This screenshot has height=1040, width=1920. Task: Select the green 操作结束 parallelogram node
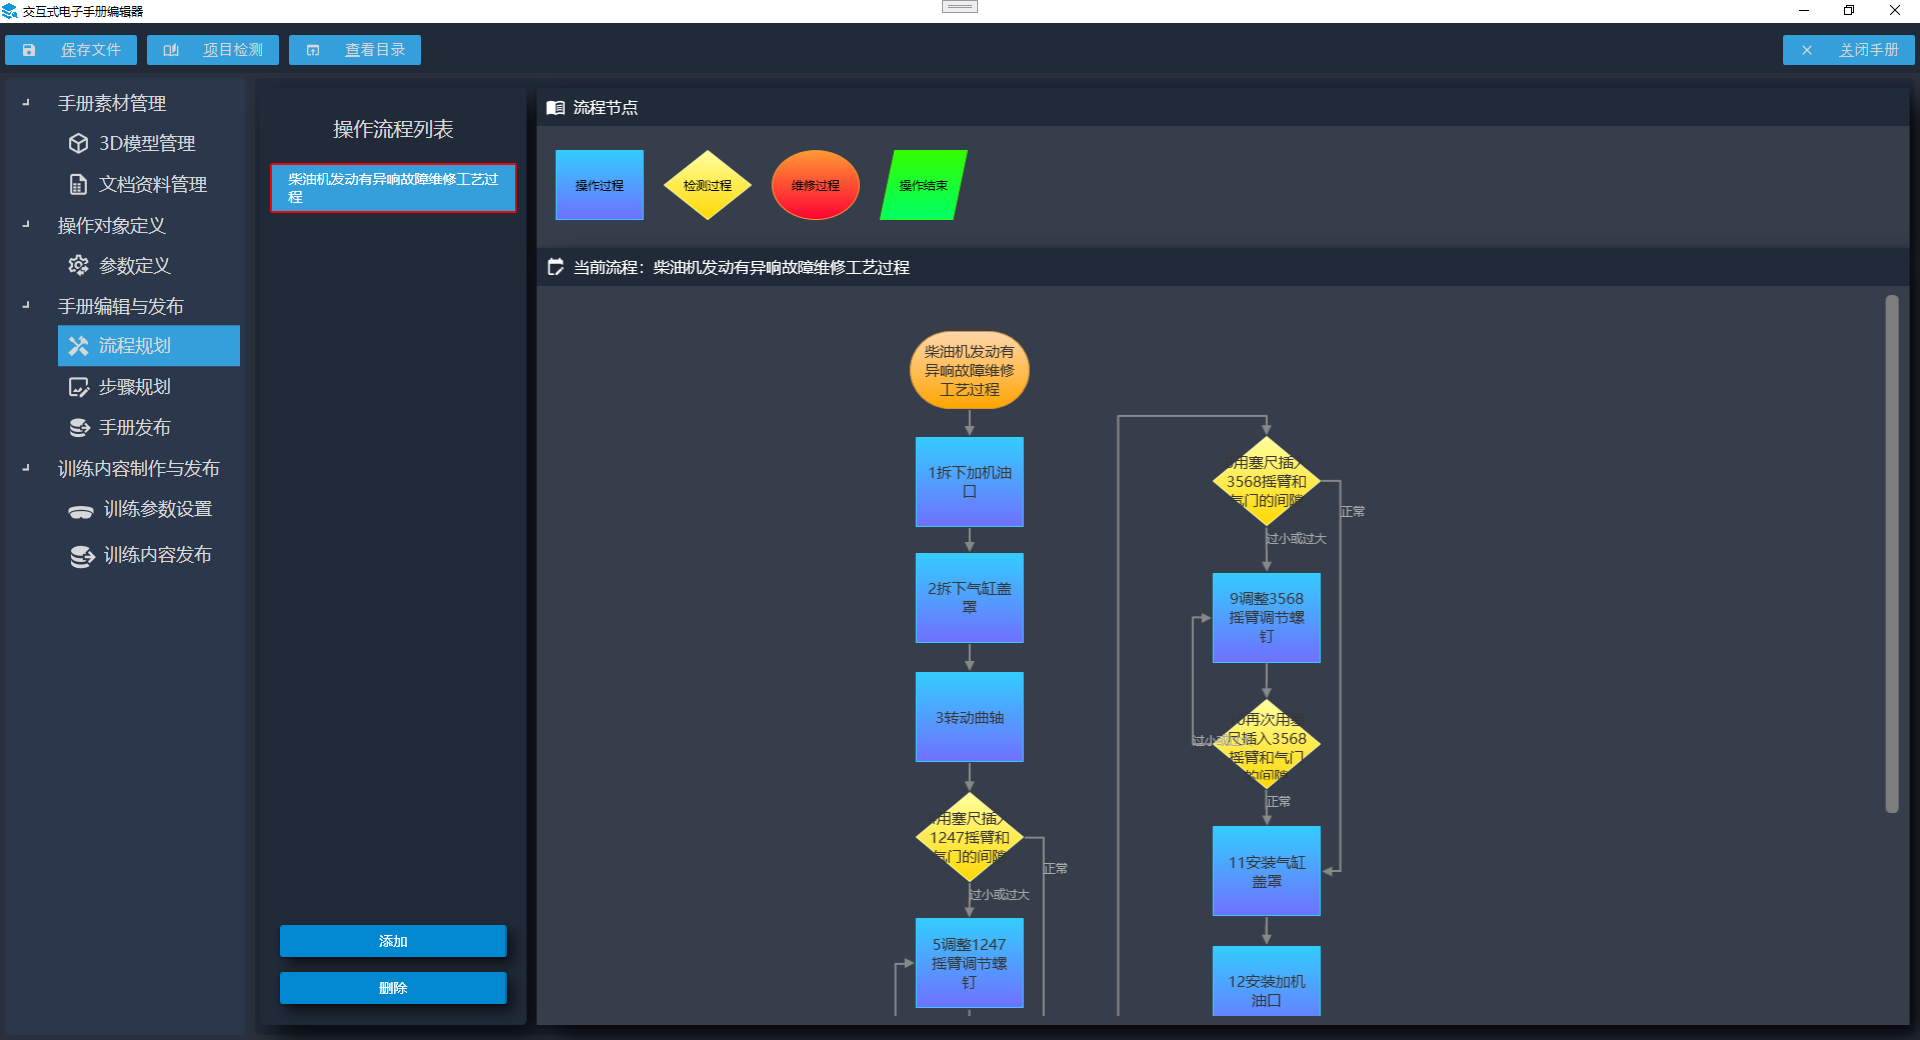pyautogui.click(x=923, y=185)
